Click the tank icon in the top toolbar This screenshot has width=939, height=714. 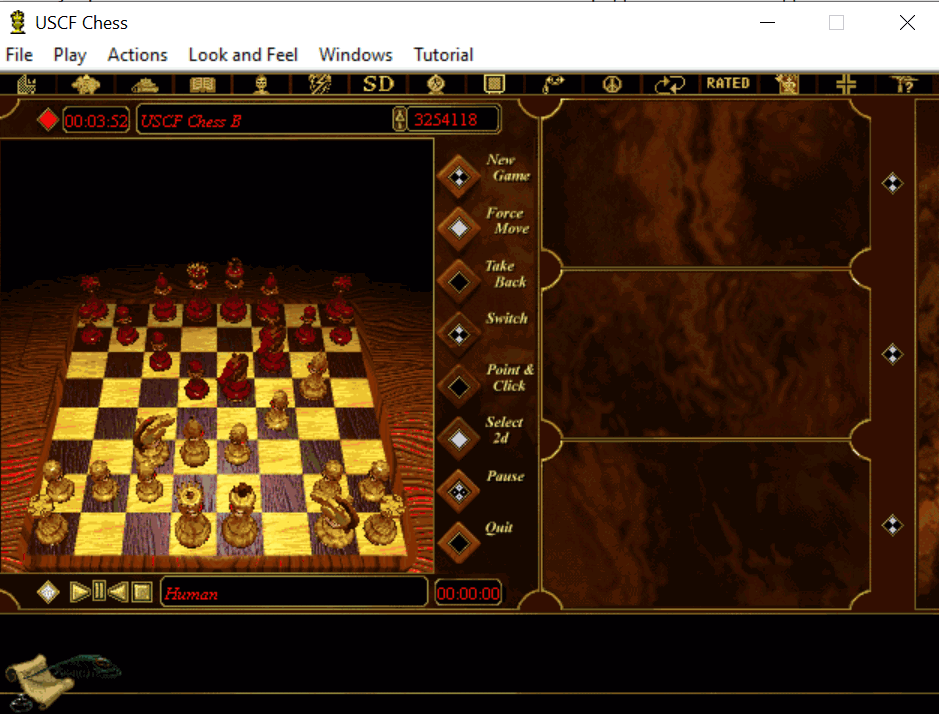click(144, 84)
